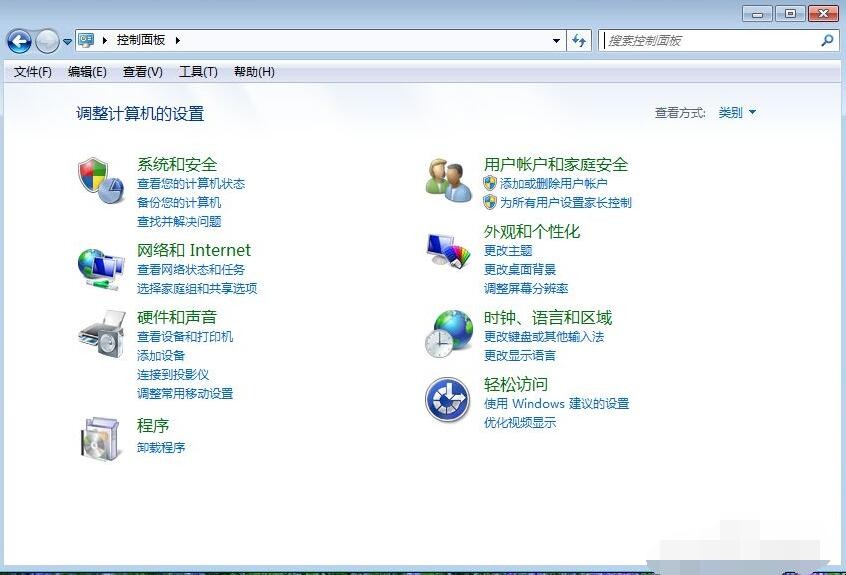
Task: Open the 网络和 Internet heading
Action: point(194,250)
